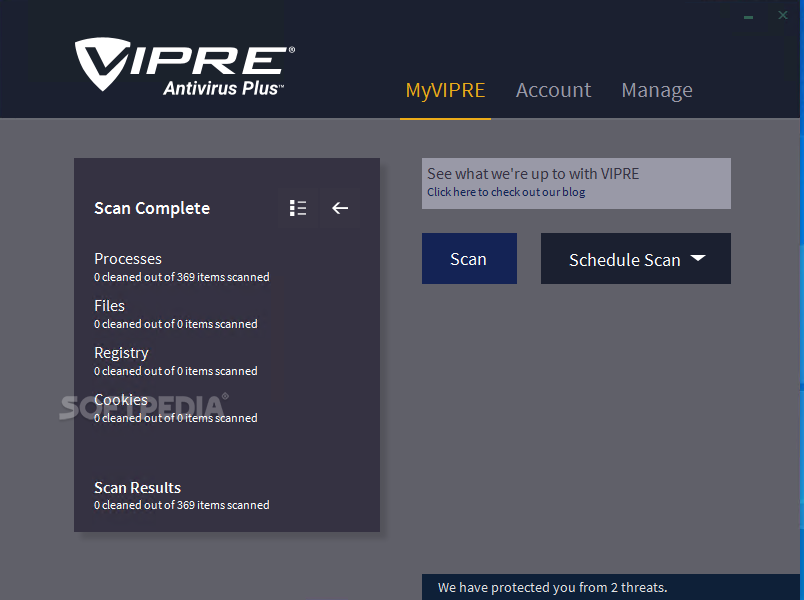
Task: Switch to the MyVIPRE tab
Action: click(x=445, y=90)
